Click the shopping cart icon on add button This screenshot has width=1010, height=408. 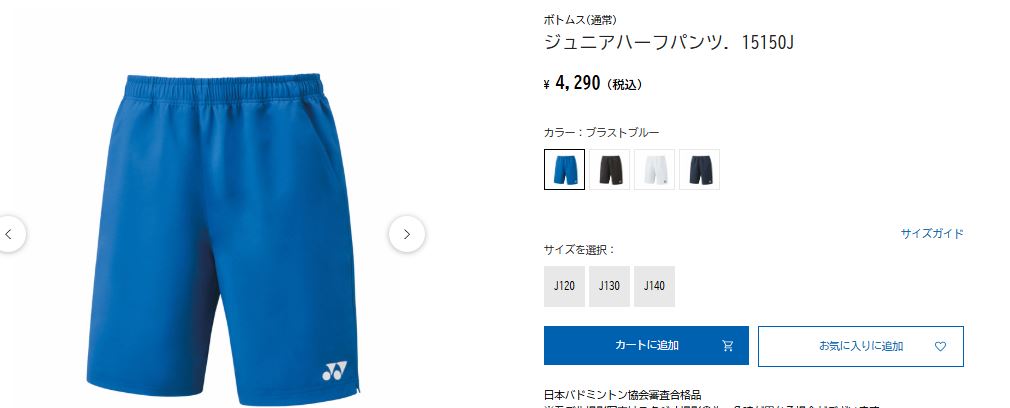coord(728,346)
